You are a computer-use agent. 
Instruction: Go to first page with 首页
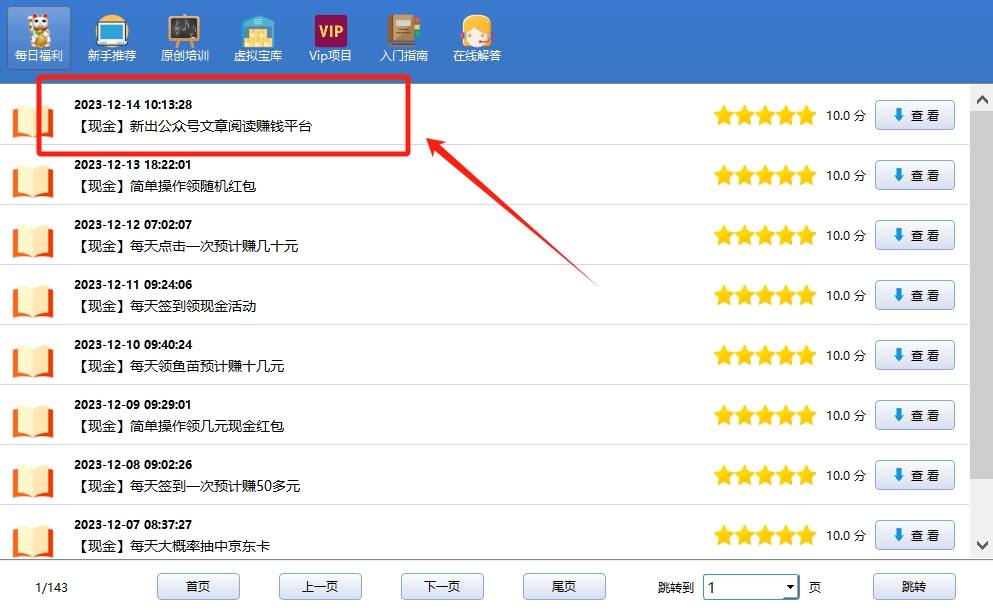click(198, 587)
